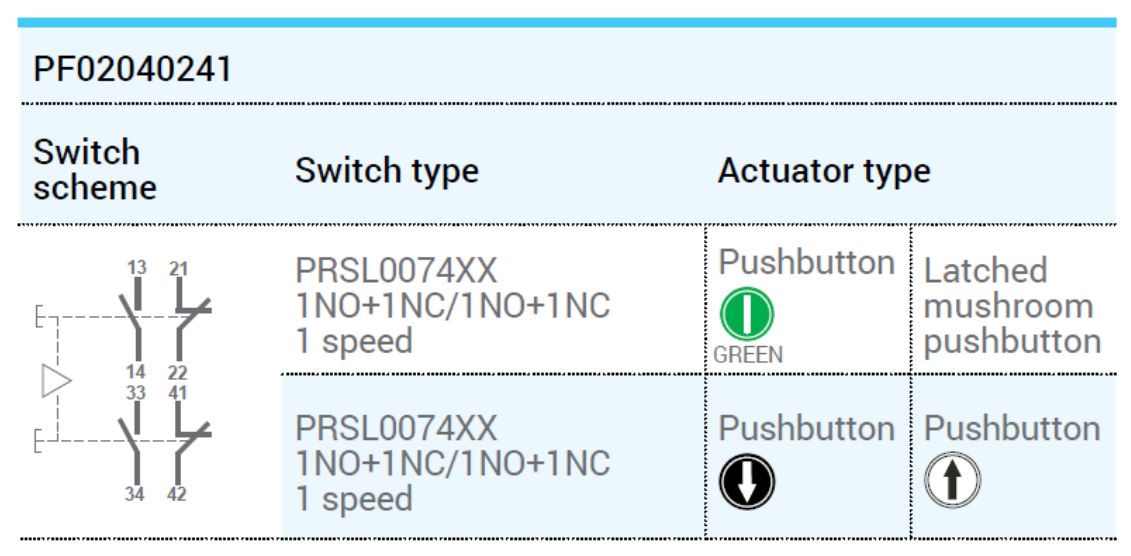Click the product code PF02040241
Screen dimensions: 1131x556
point(133,69)
